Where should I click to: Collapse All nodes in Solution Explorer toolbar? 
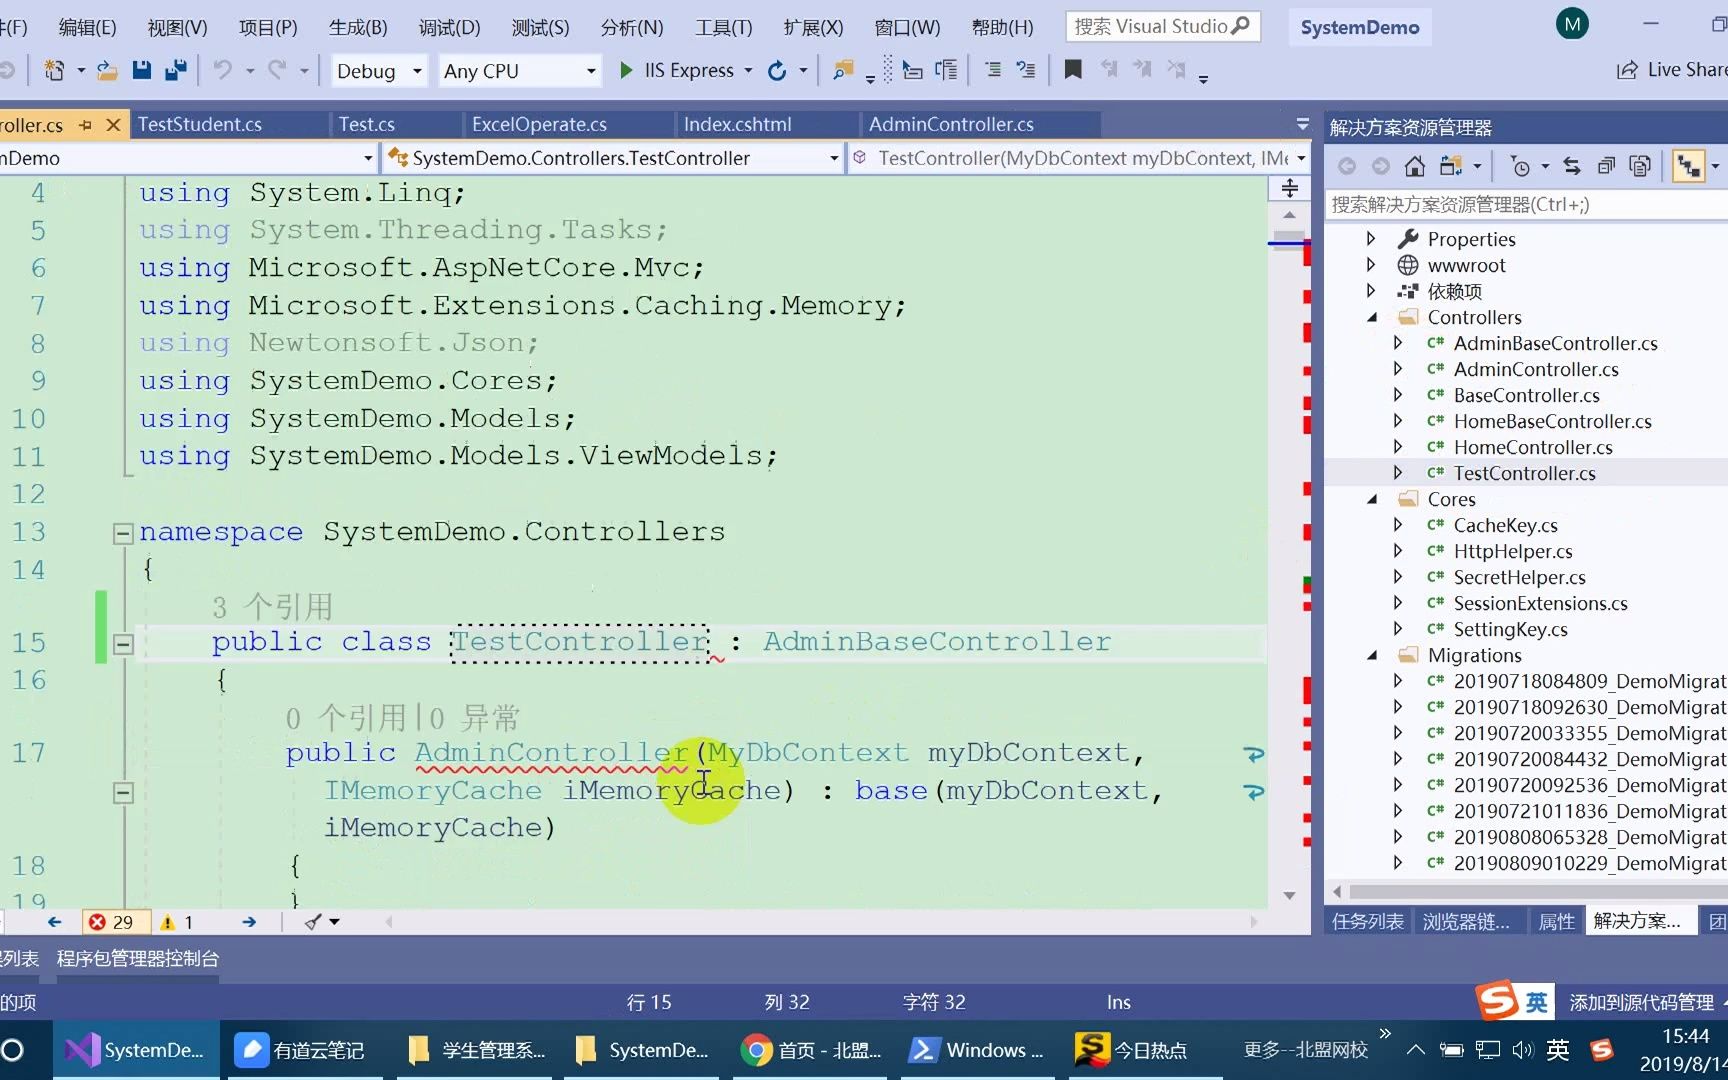coord(1606,166)
